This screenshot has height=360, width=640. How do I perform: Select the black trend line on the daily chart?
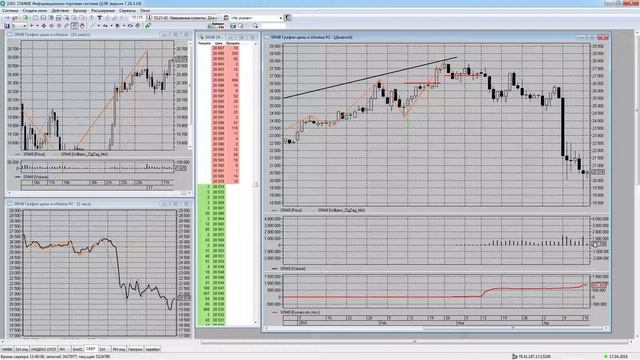(370, 78)
